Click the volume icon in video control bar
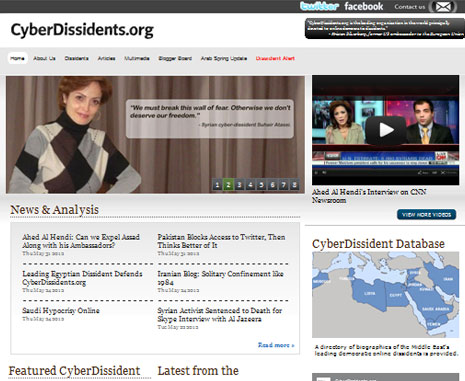The height and width of the screenshot is (381, 465). (324, 173)
